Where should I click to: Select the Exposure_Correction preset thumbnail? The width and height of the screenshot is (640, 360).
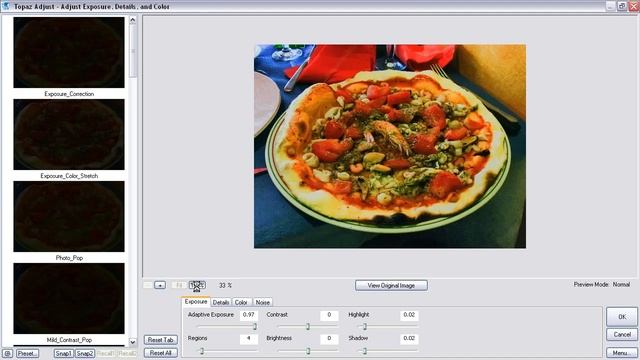click(69, 52)
